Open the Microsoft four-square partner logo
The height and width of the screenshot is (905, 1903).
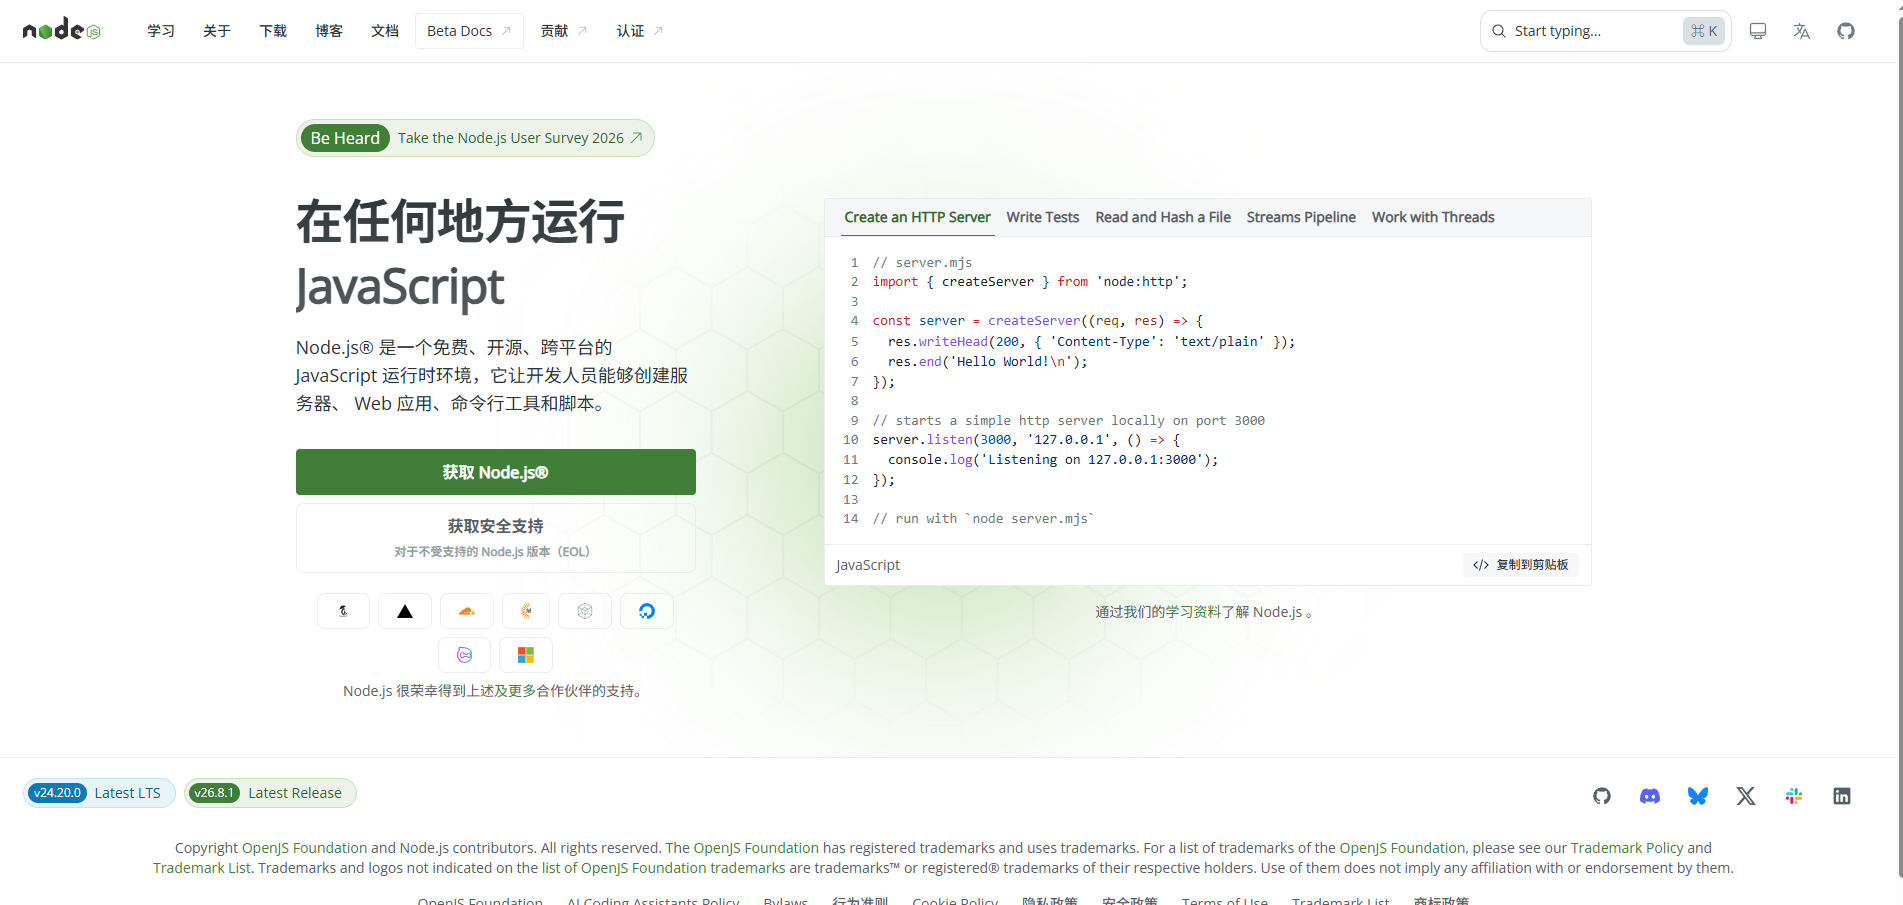tap(526, 655)
